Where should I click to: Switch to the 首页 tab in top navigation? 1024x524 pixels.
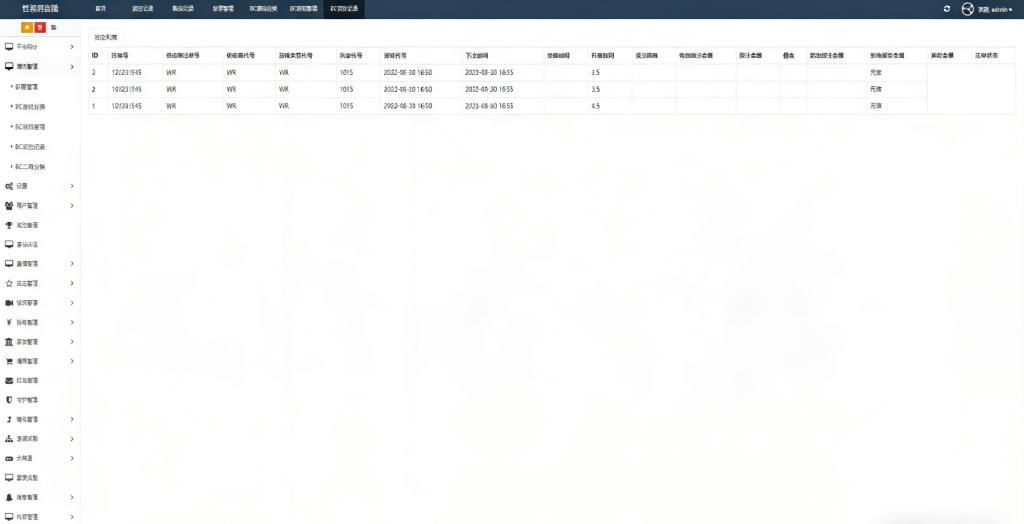coord(100,8)
